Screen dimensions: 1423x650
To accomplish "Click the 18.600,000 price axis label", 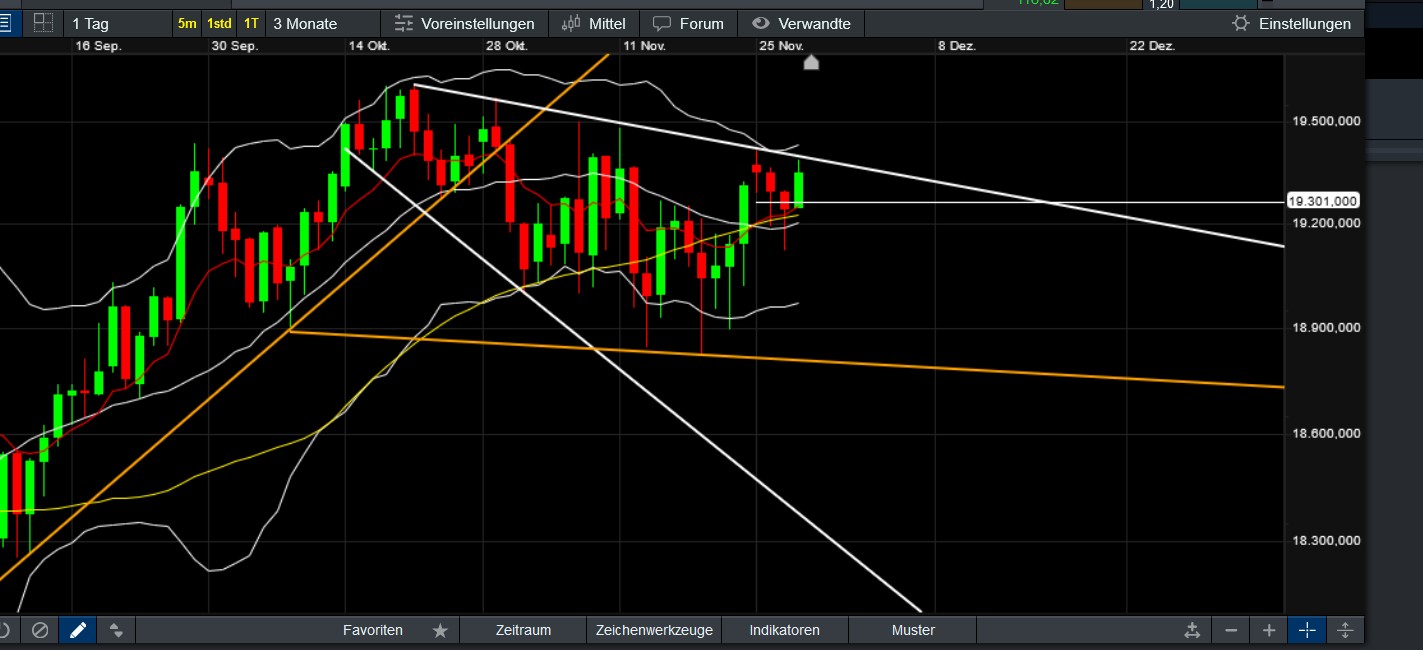I will 1326,434.
